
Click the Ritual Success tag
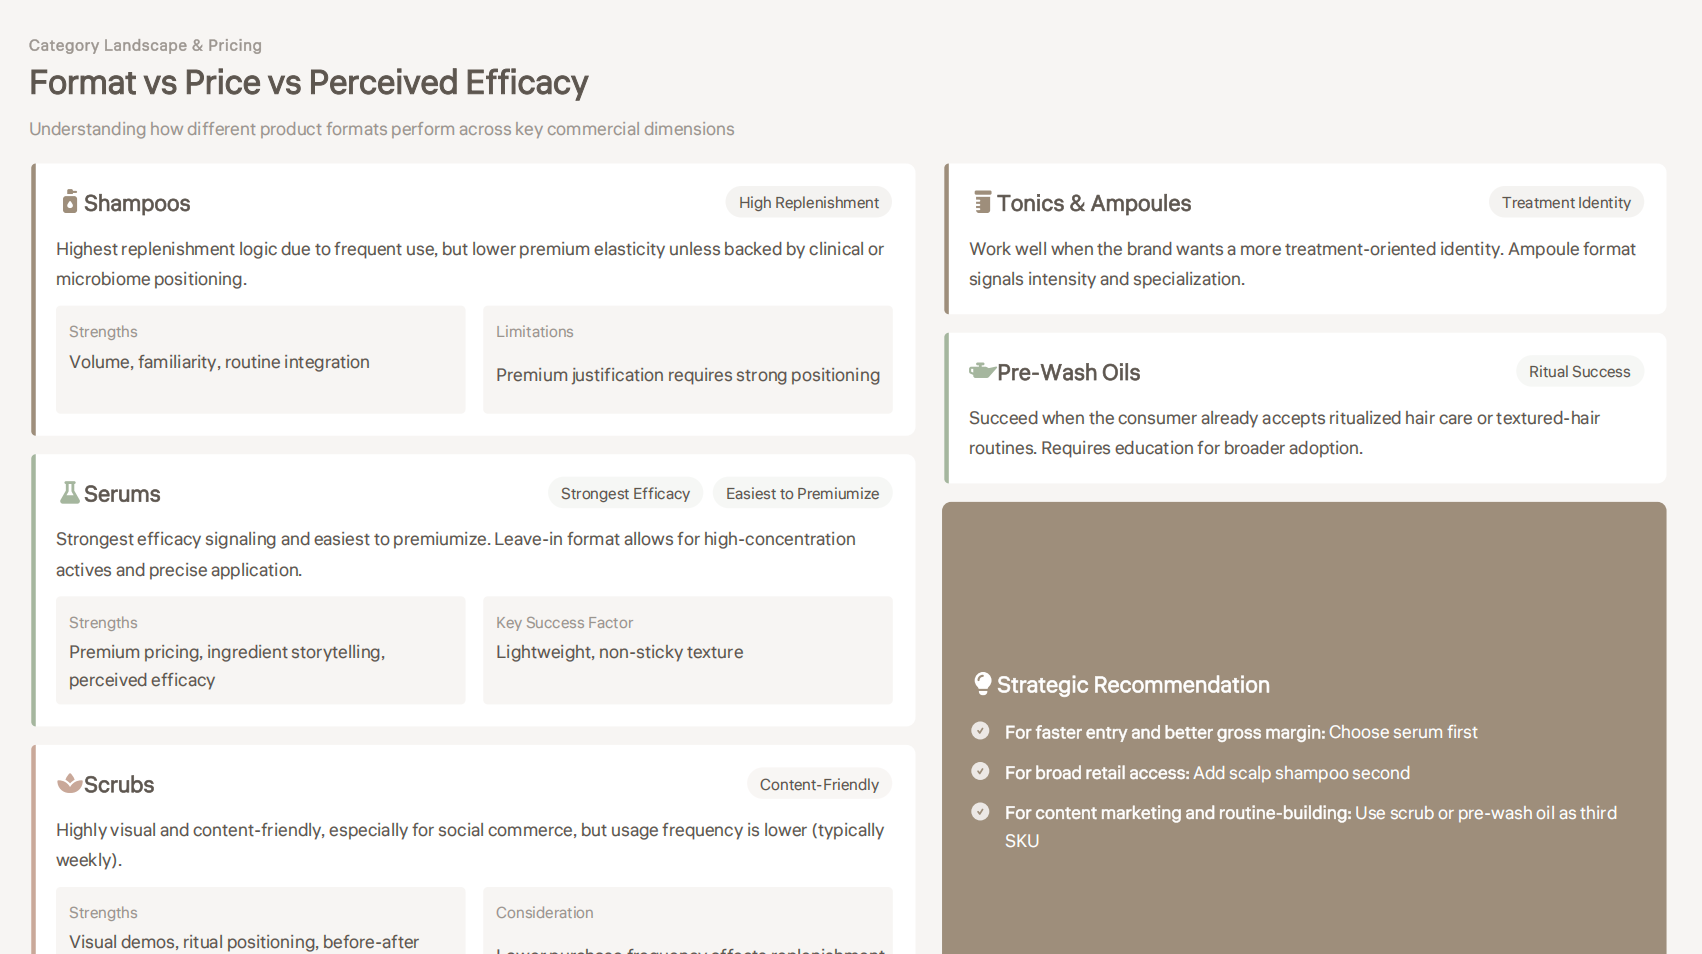click(1579, 371)
